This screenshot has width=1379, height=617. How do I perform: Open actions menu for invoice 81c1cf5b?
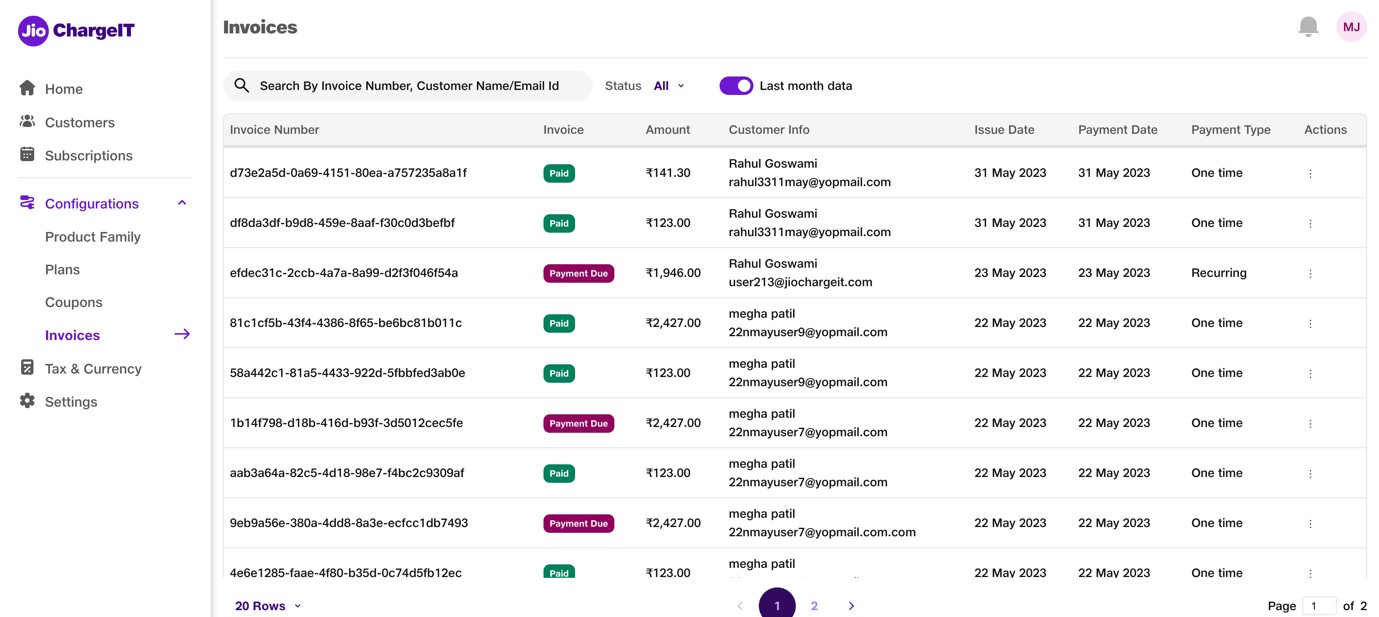click(1310, 323)
